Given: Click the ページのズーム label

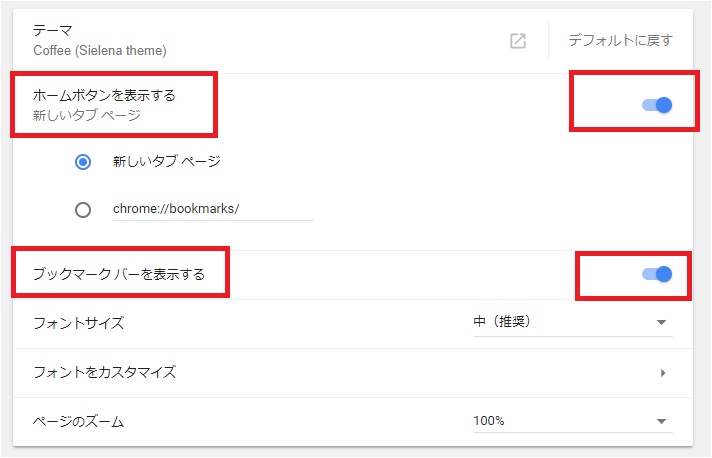Looking at the screenshot, I should coord(78,422).
